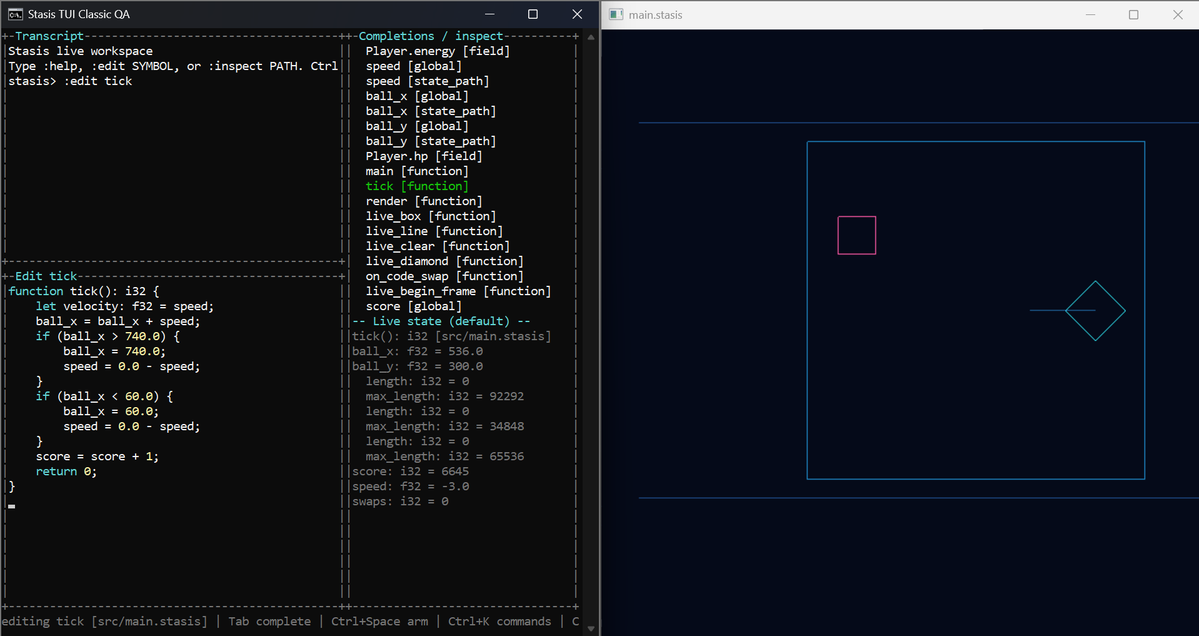Click the console scrollbar up arrow
1199x636 pixels.
coord(591,36)
